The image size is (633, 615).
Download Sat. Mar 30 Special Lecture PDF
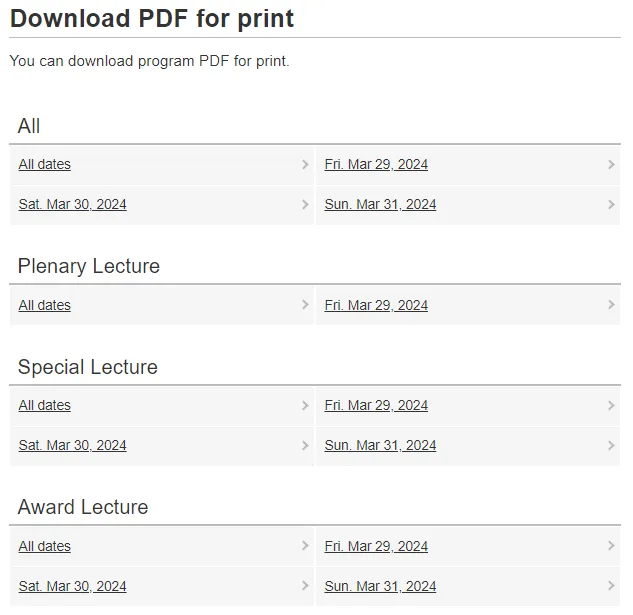(x=72, y=446)
